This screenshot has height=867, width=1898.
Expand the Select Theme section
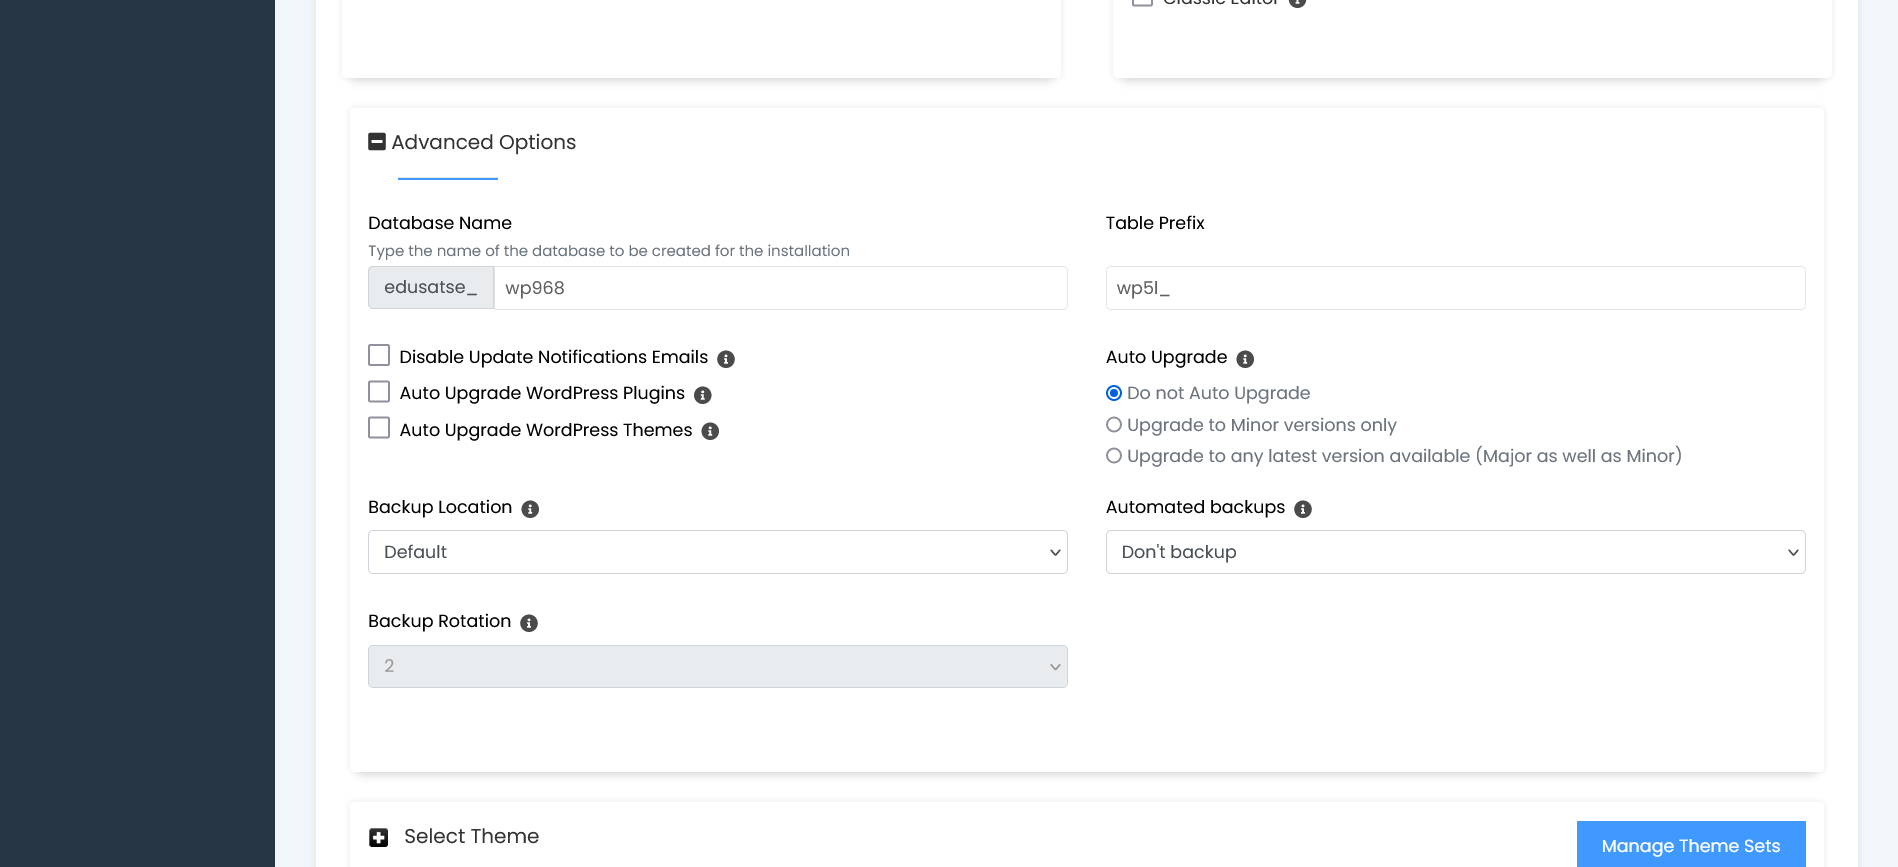pos(378,837)
